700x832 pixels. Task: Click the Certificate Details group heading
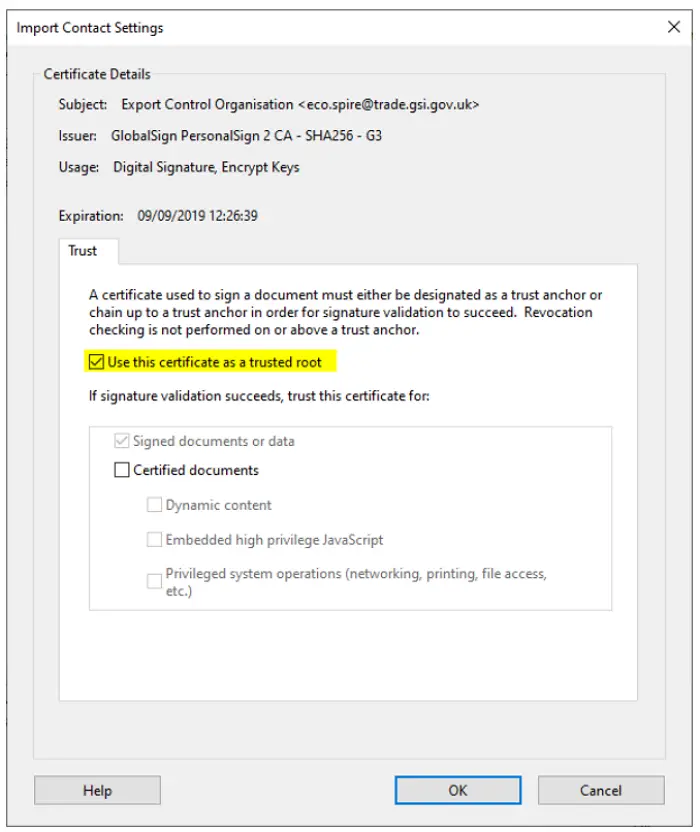click(97, 74)
